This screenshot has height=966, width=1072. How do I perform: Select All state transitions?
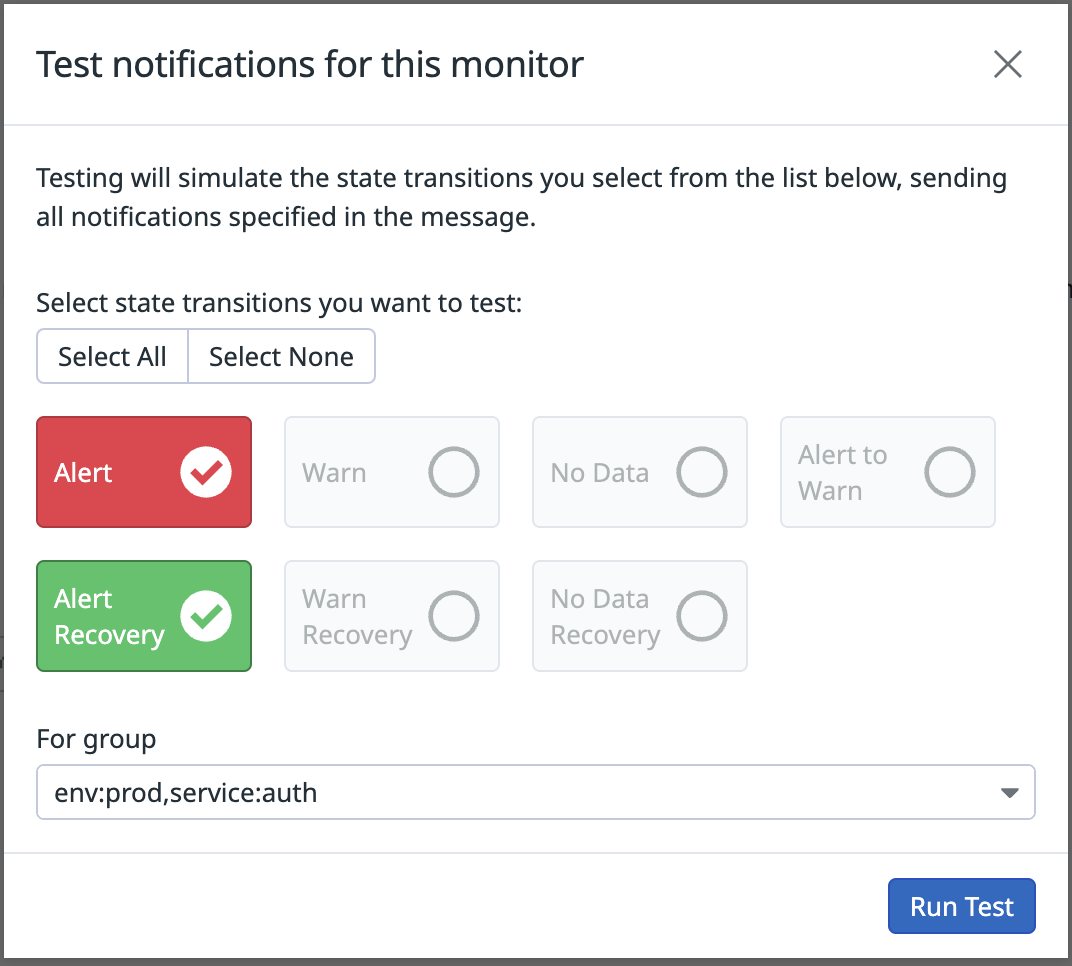point(111,356)
